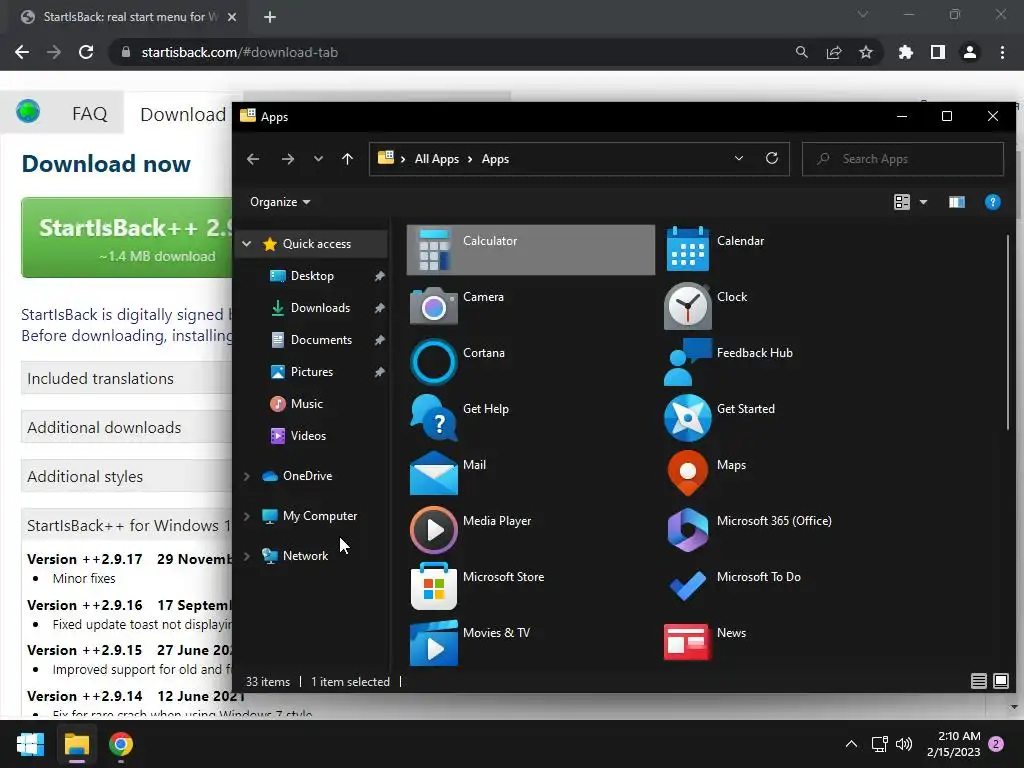
Task: Open the view options dropdown arrow
Action: click(x=923, y=202)
